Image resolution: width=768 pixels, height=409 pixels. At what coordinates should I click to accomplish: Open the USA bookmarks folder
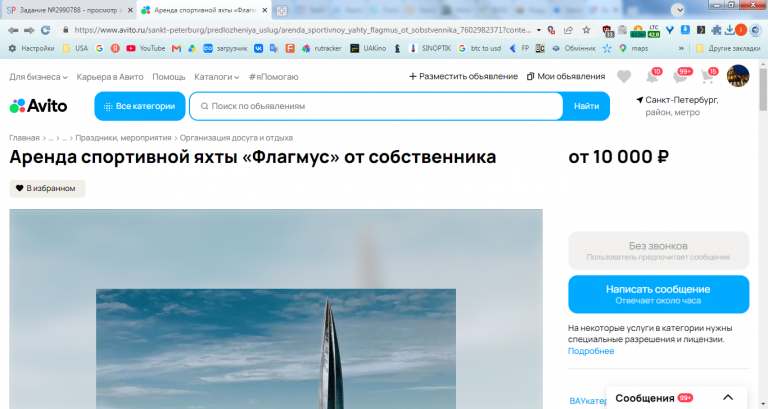[x=75, y=48]
